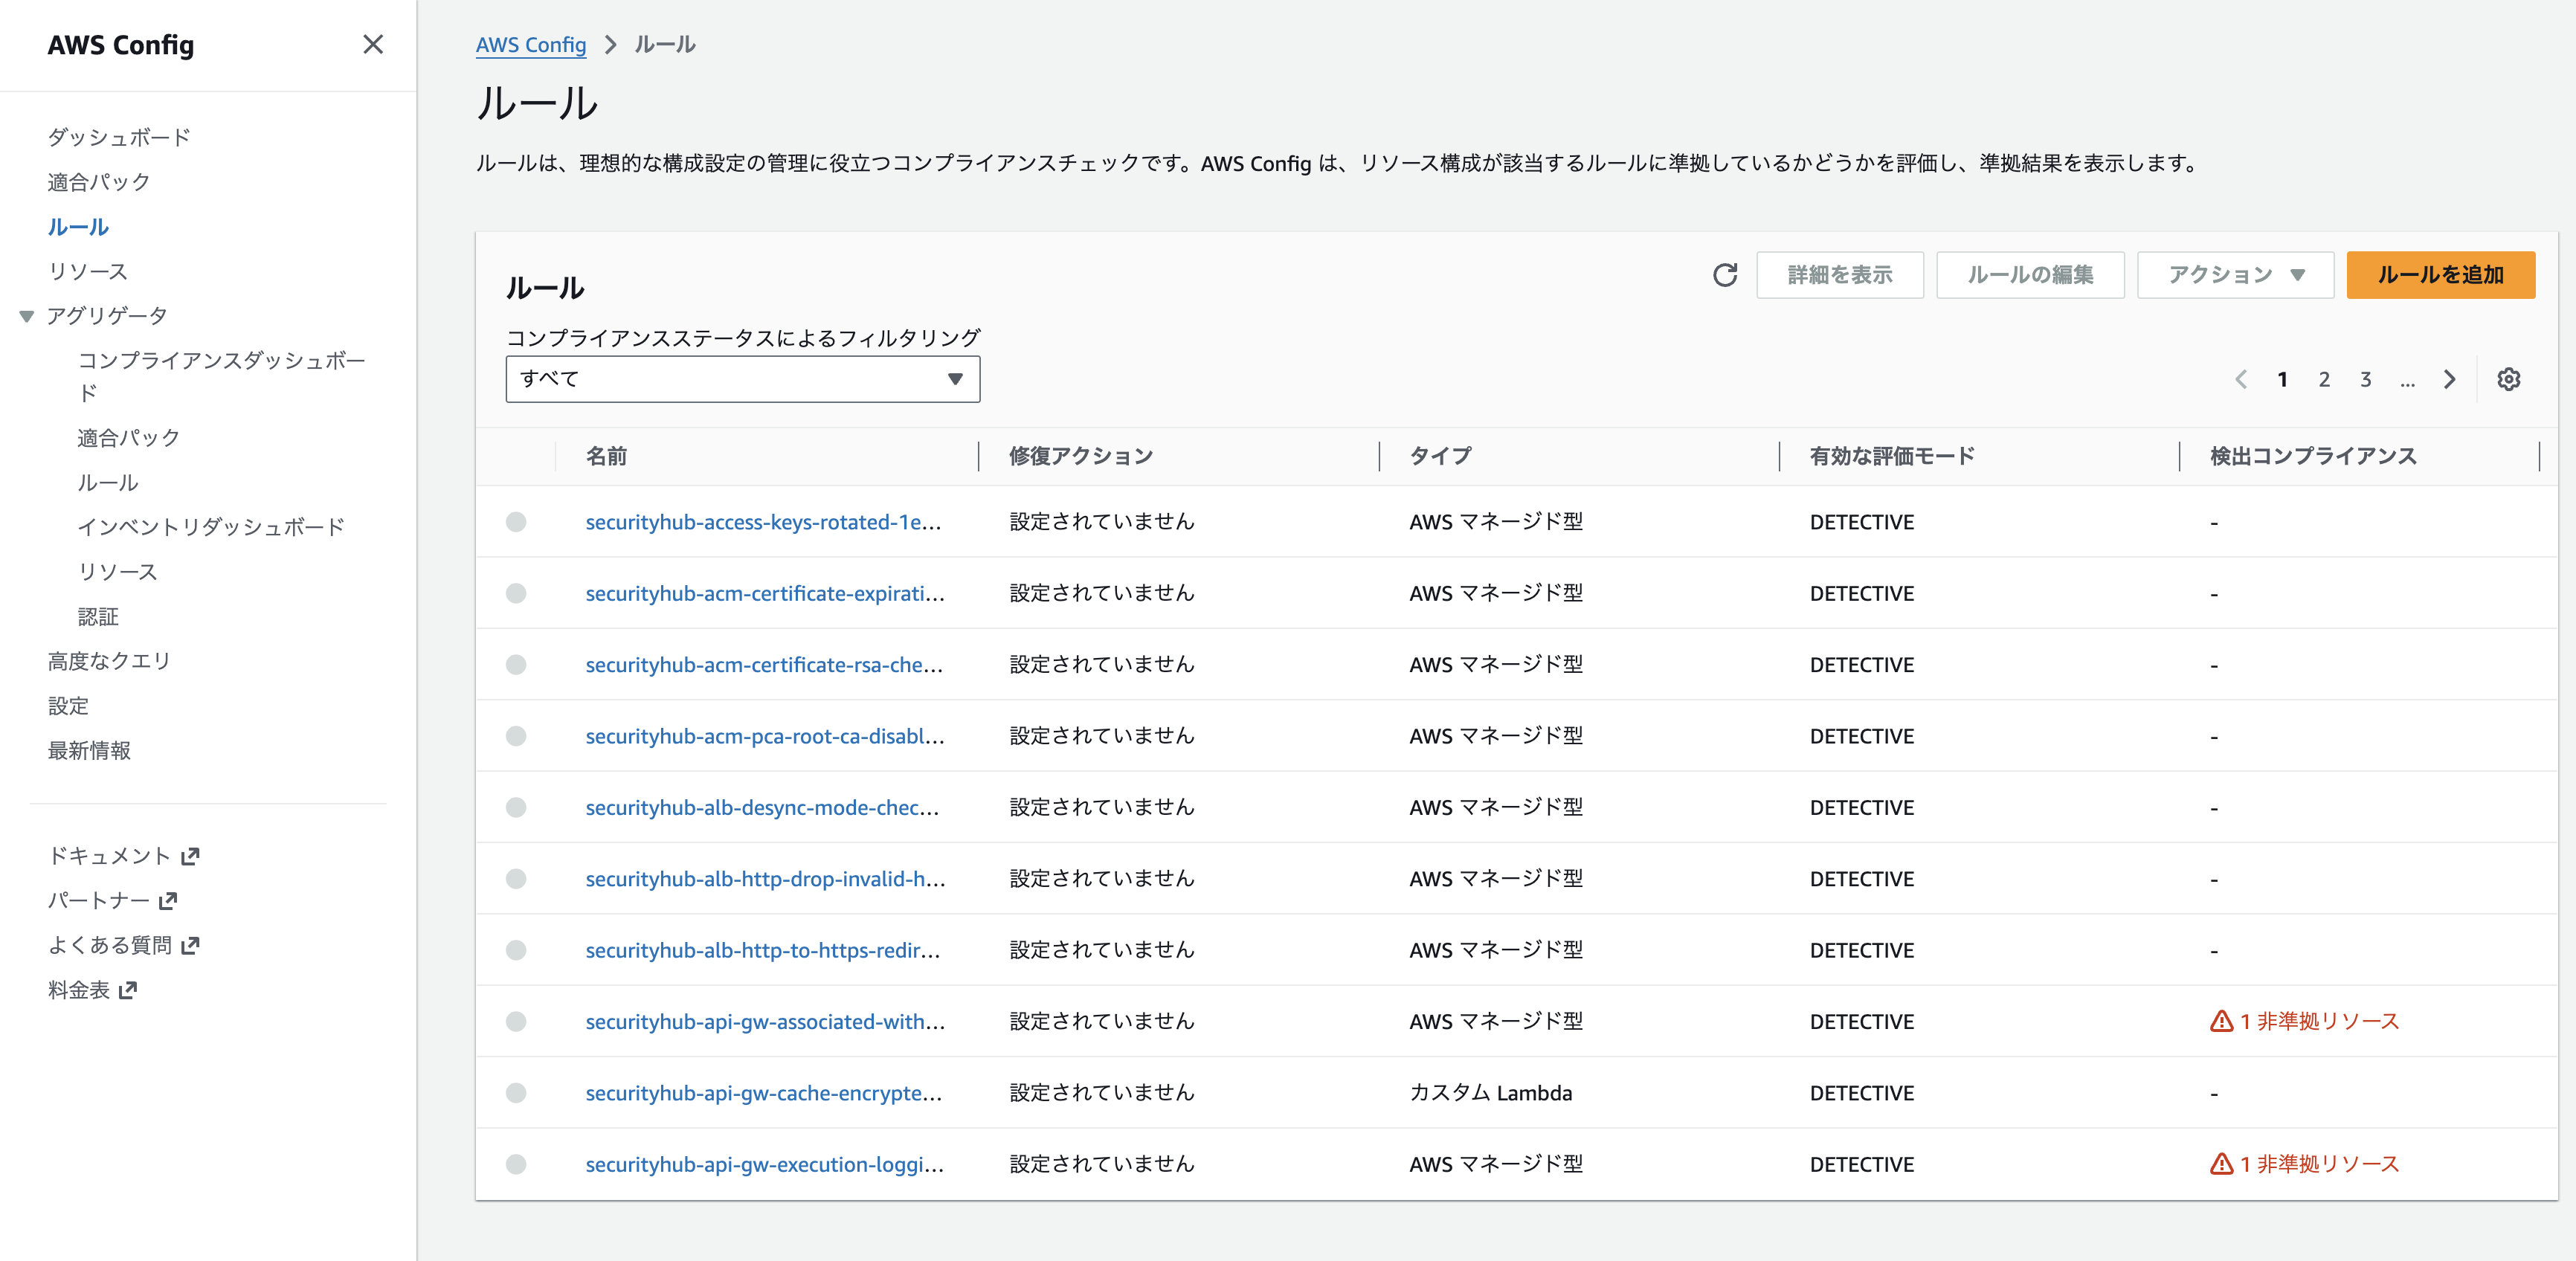
Task: Select securityhub-access-keys-rotated rule radio button
Action: click(516, 522)
